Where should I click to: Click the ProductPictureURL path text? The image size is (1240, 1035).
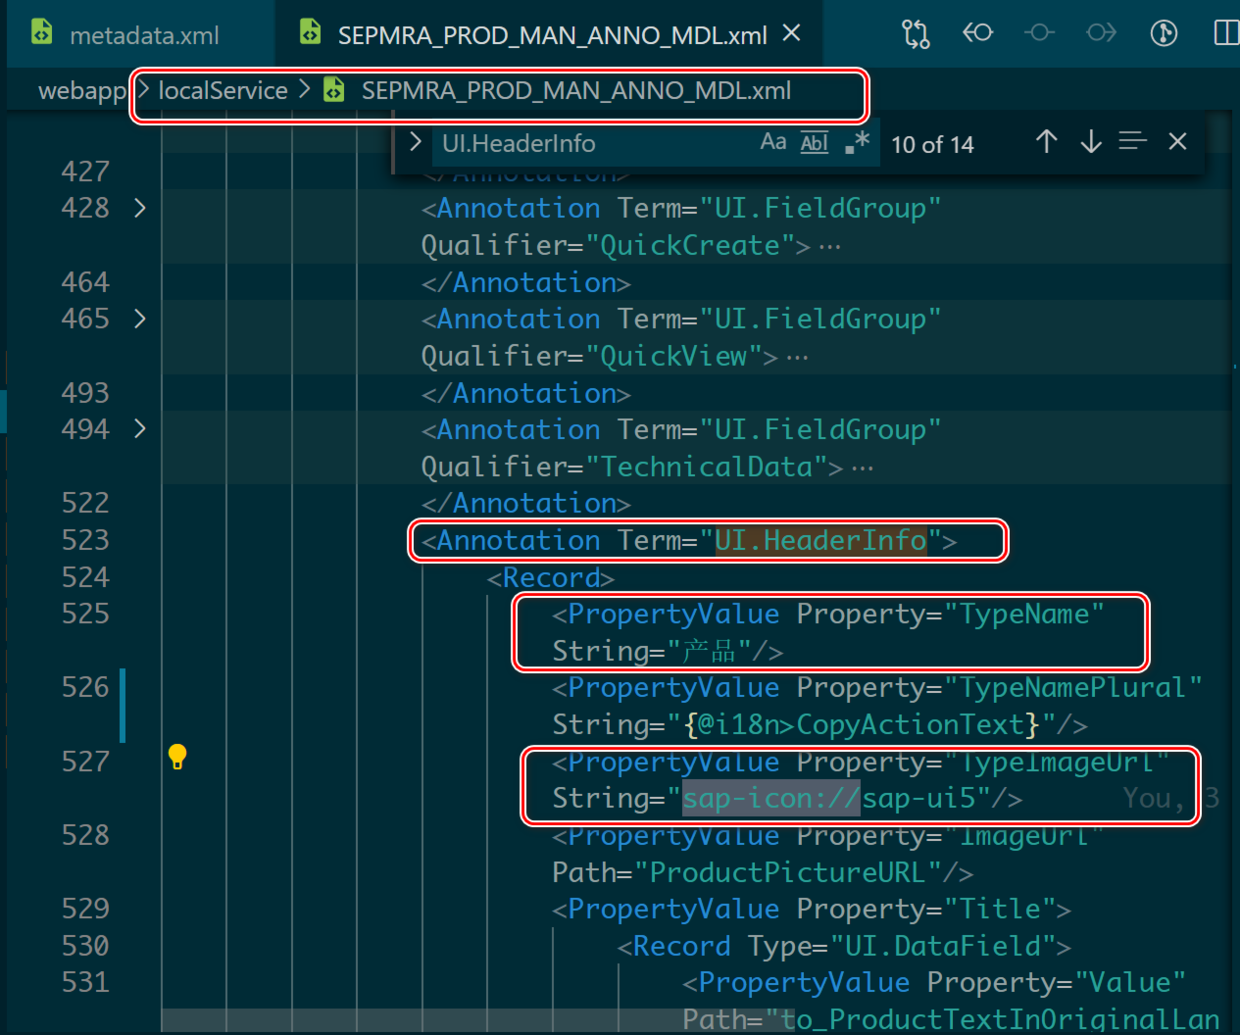[788, 873]
